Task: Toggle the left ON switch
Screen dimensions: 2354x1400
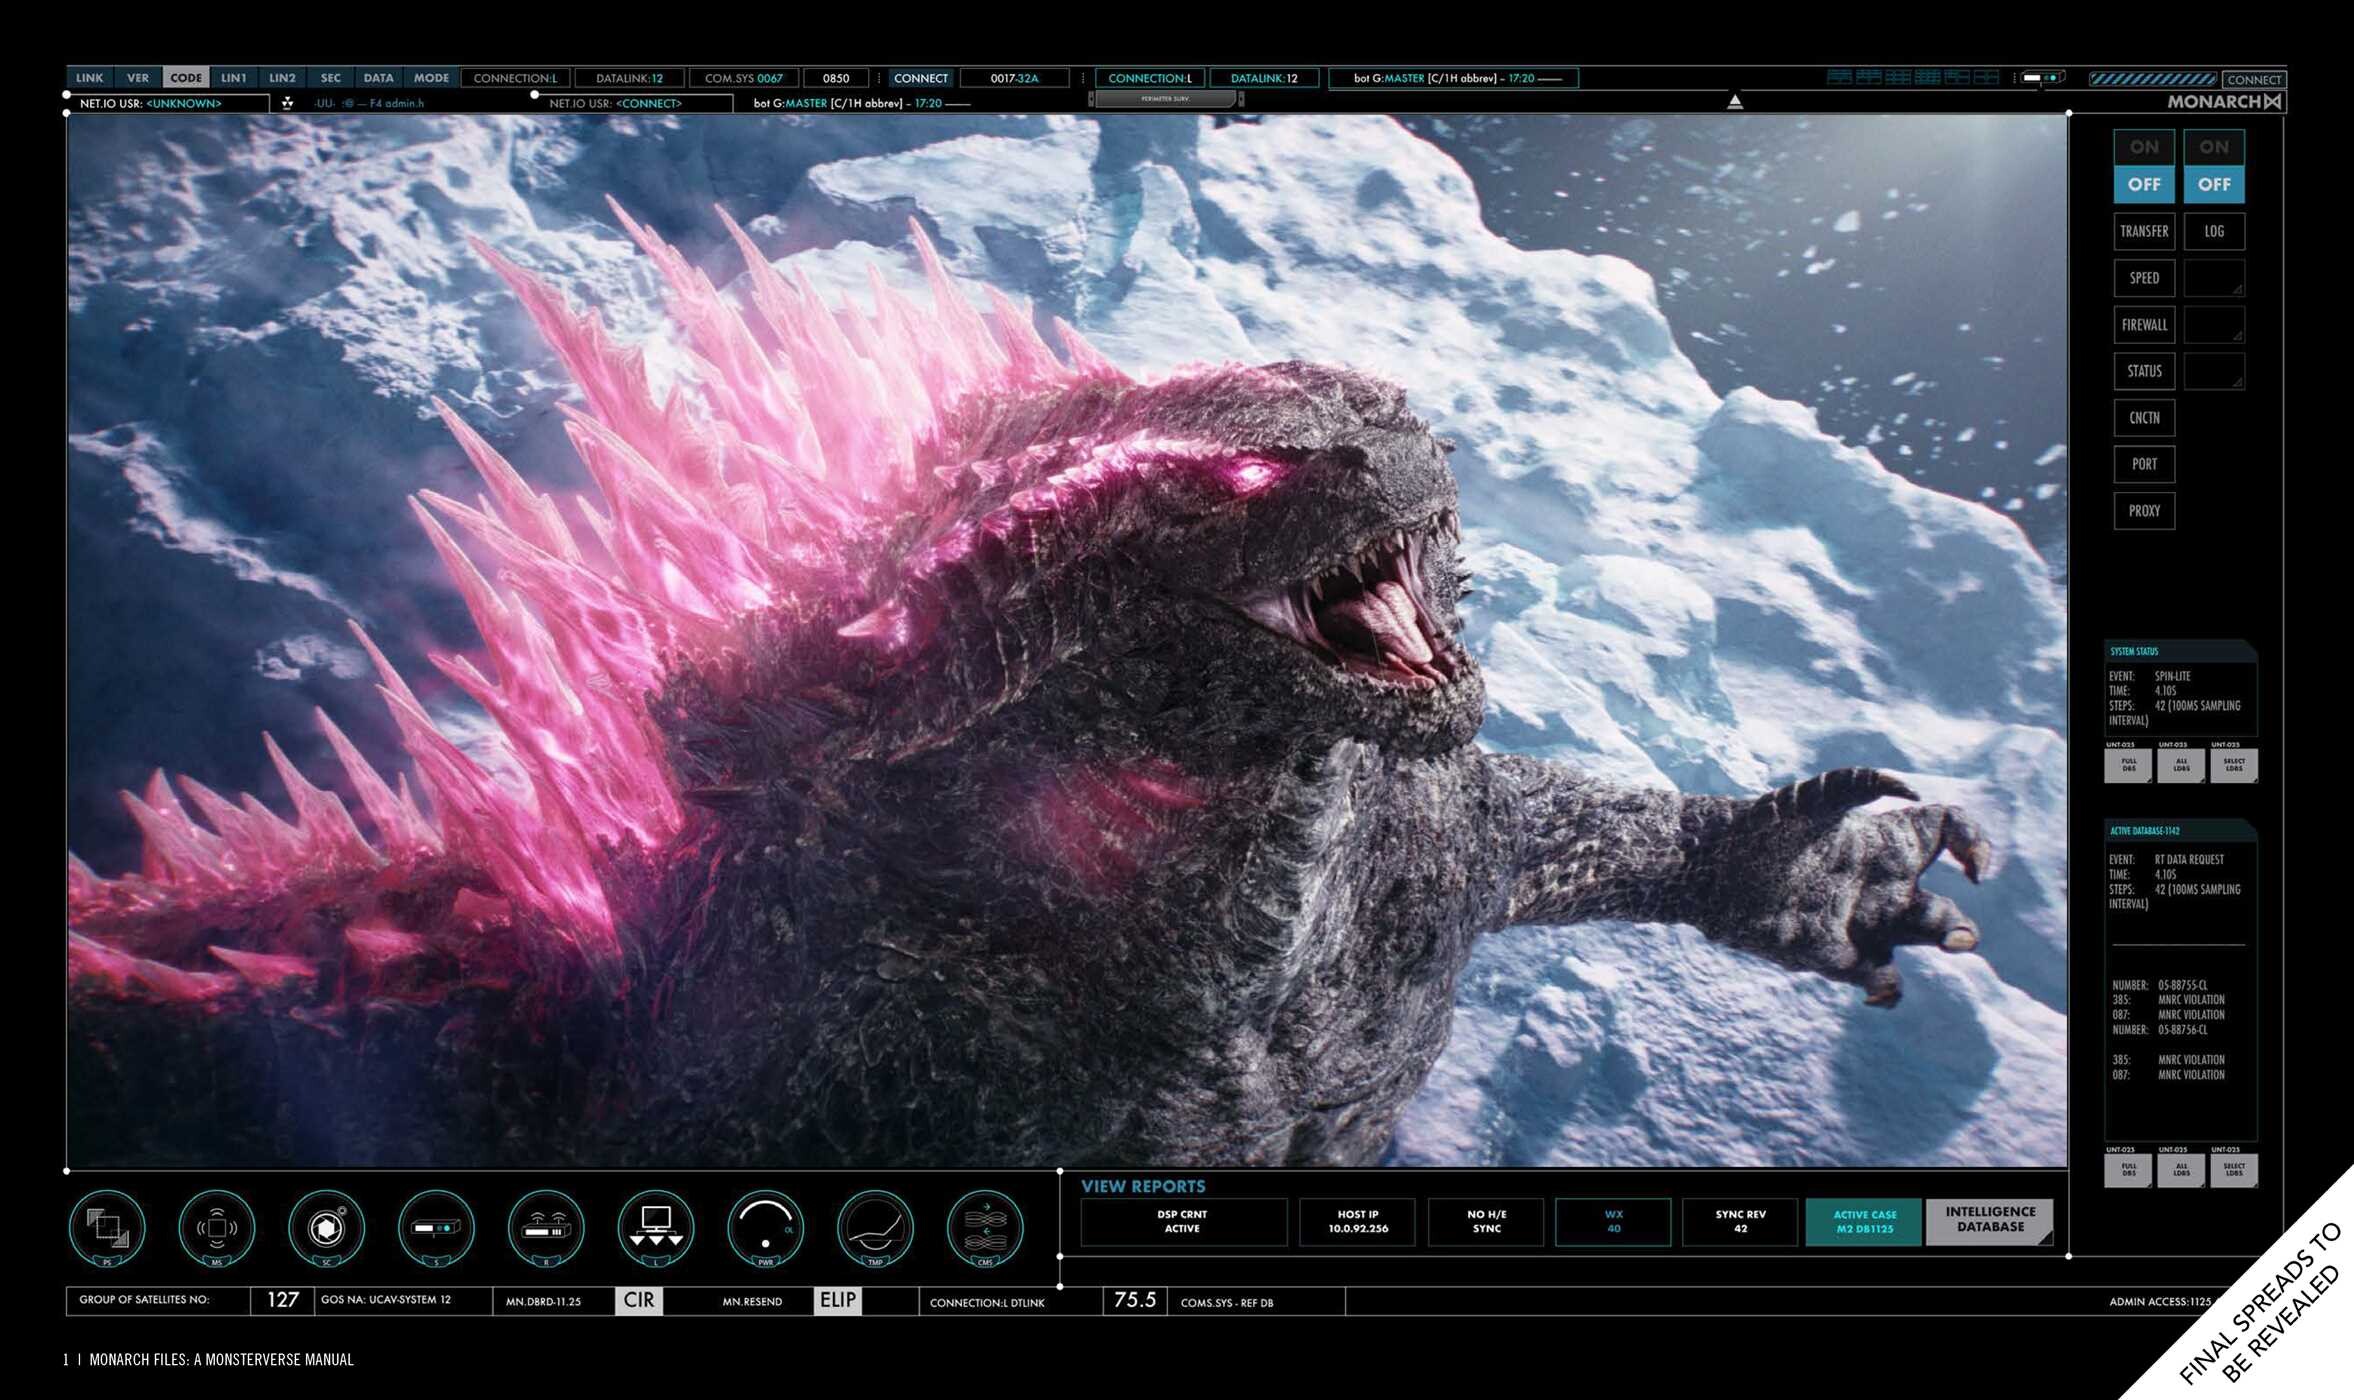Action: point(2143,147)
